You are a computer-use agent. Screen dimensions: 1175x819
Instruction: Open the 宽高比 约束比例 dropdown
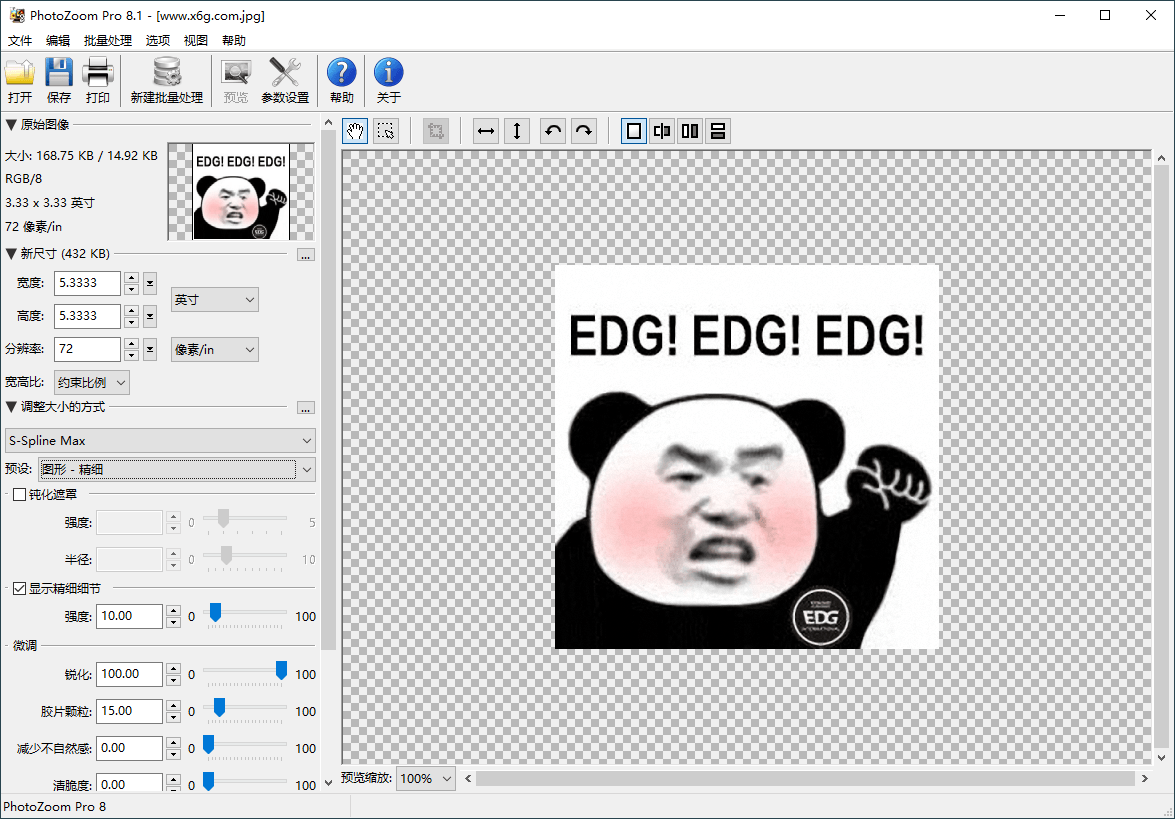91,382
